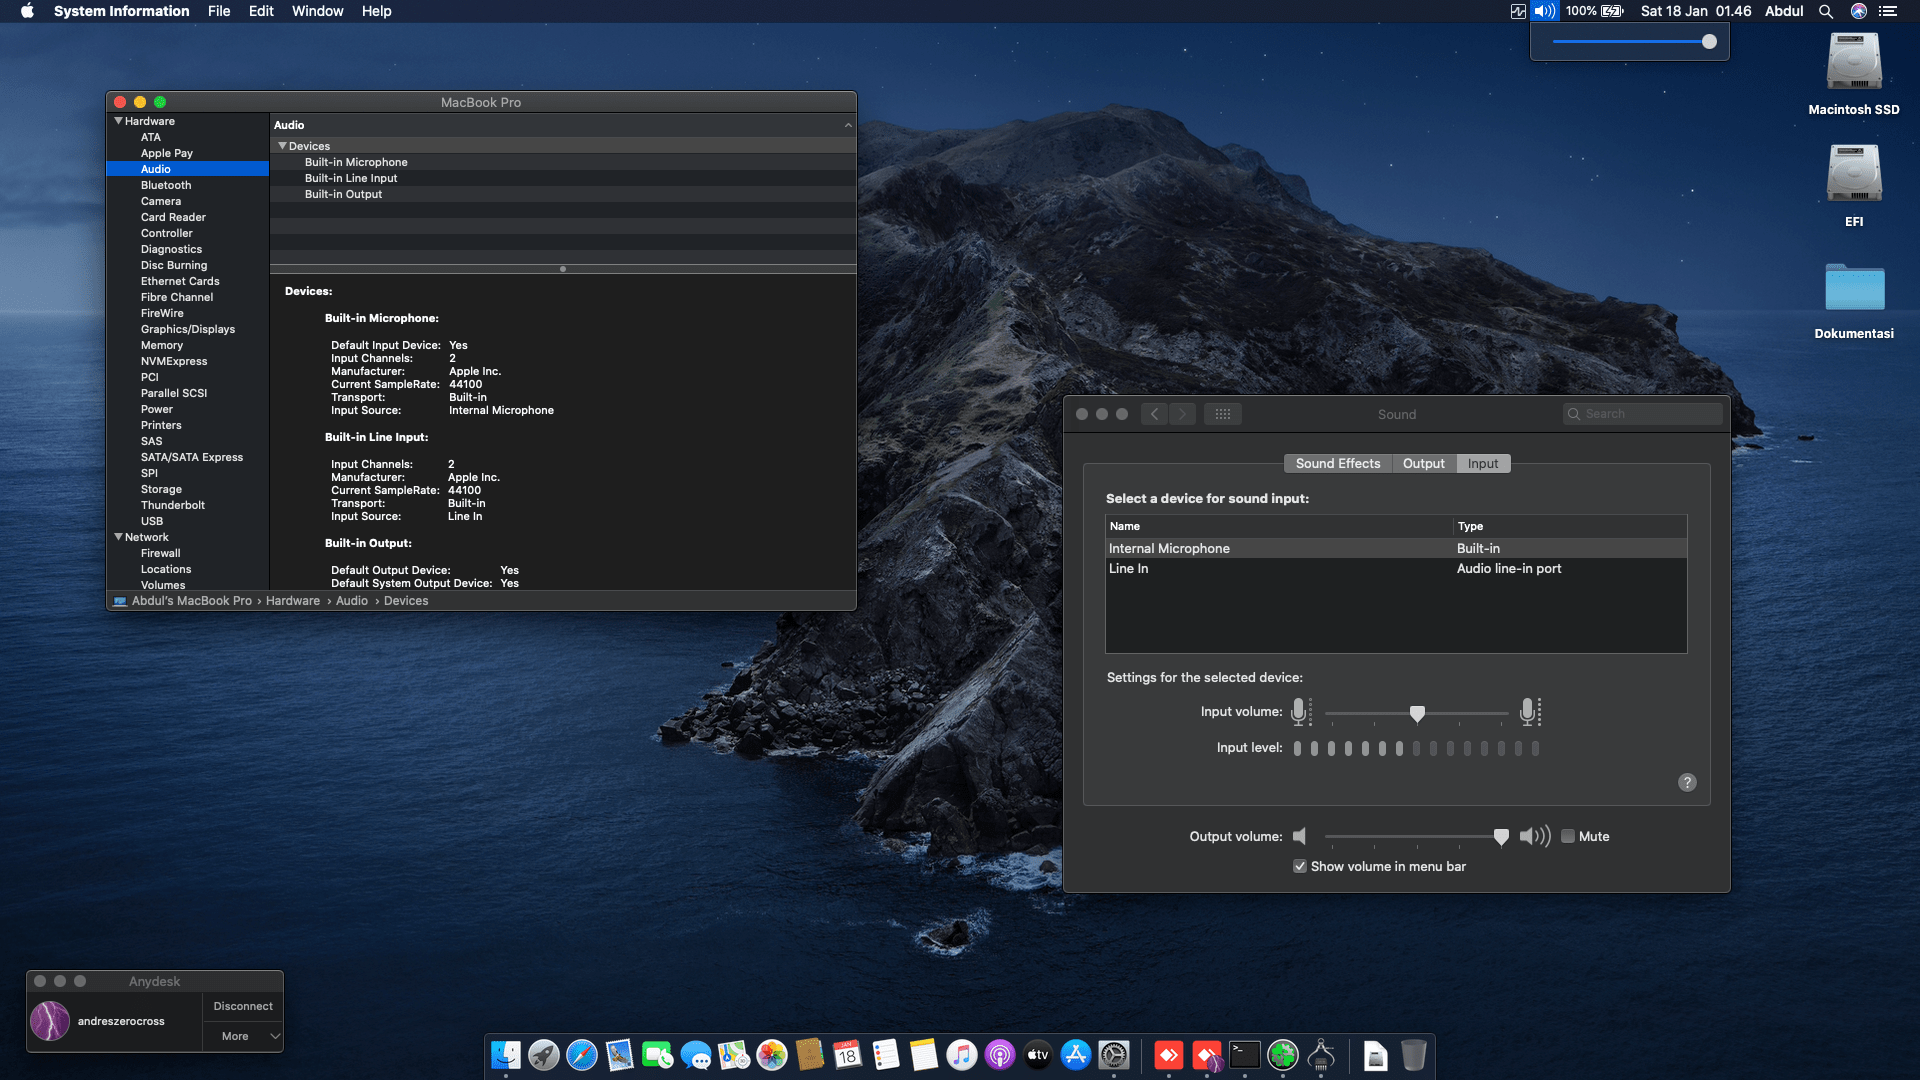The width and height of the screenshot is (1920, 1080).
Task: Open Maps from the Dock
Action: pyautogui.click(x=734, y=1055)
